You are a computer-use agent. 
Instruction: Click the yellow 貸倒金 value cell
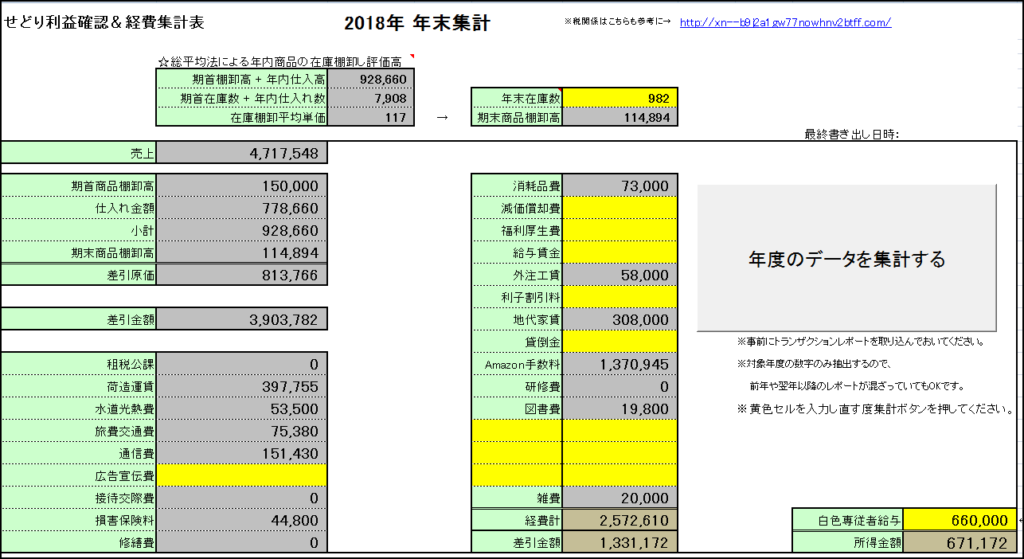click(x=620, y=342)
